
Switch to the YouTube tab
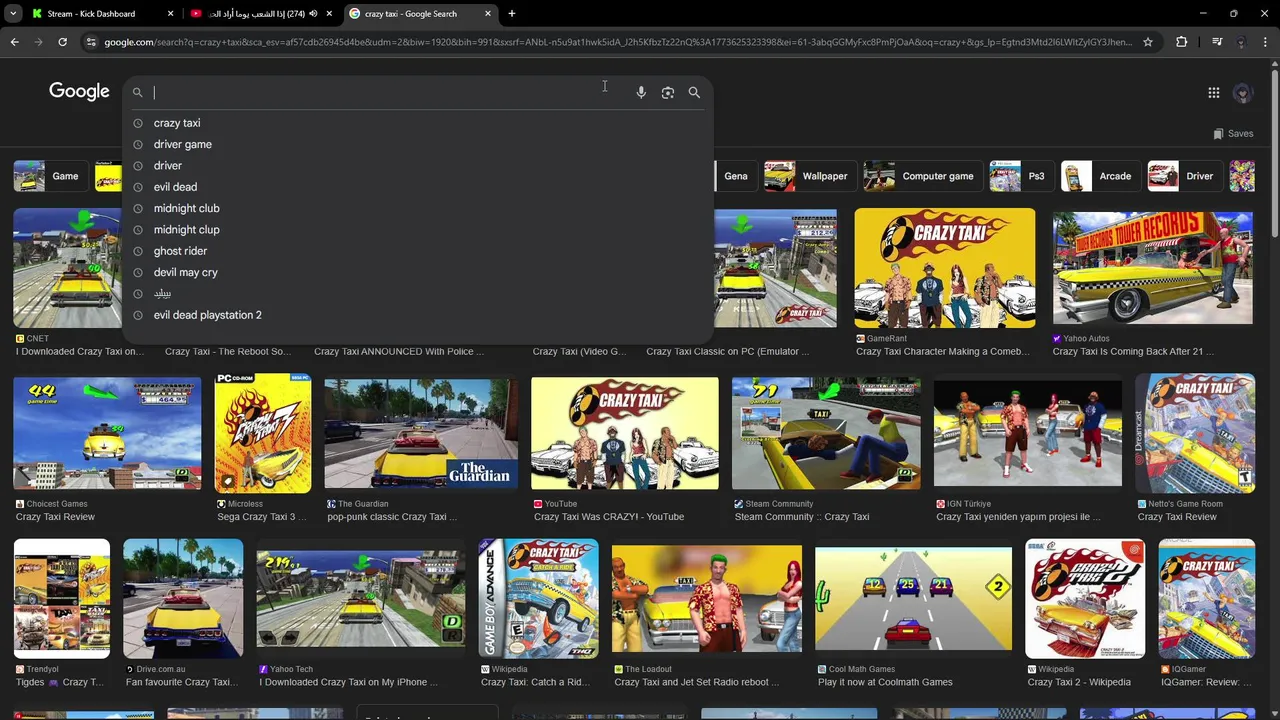click(x=262, y=14)
